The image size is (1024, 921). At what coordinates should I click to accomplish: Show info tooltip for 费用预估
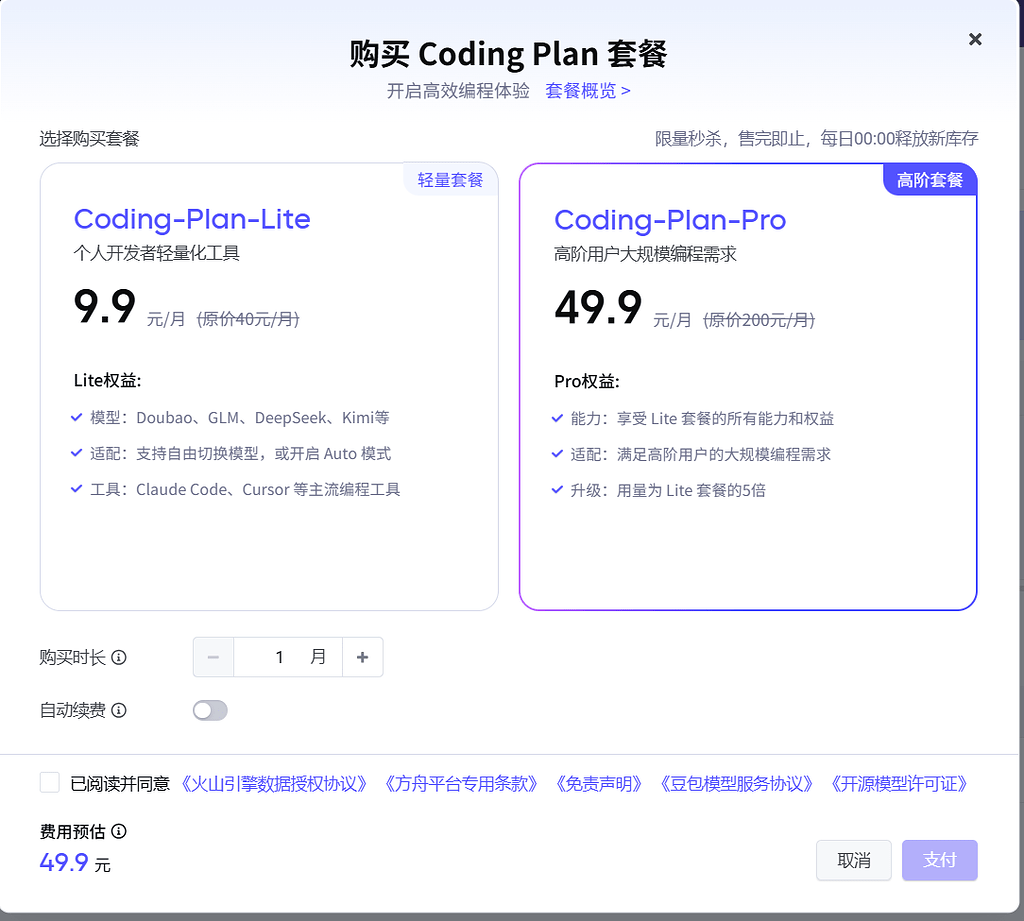tap(119, 831)
